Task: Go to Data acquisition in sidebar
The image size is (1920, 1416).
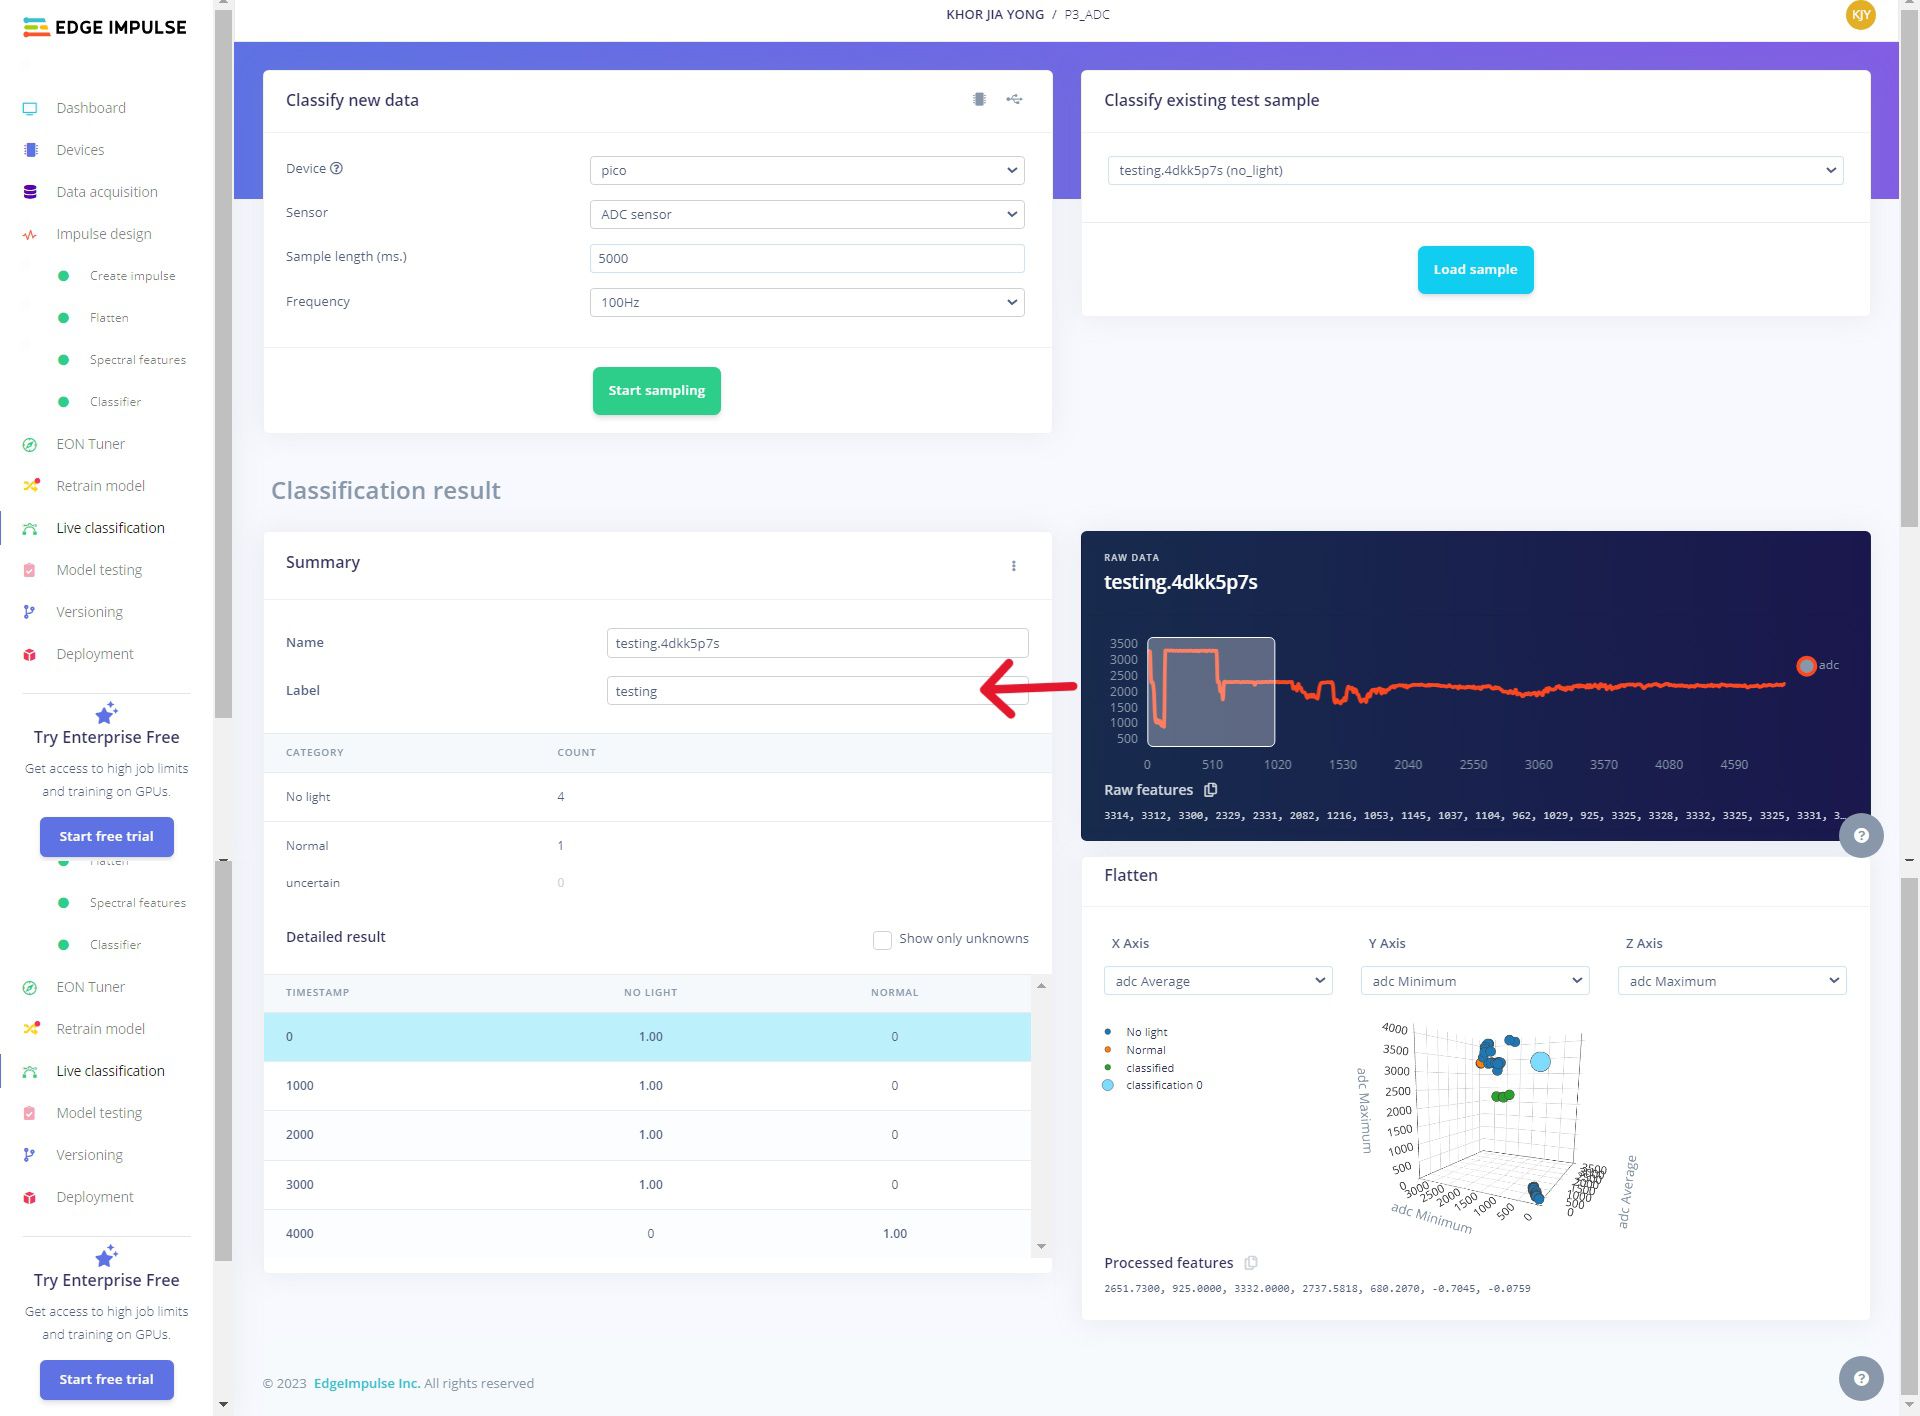Action: coord(106,192)
